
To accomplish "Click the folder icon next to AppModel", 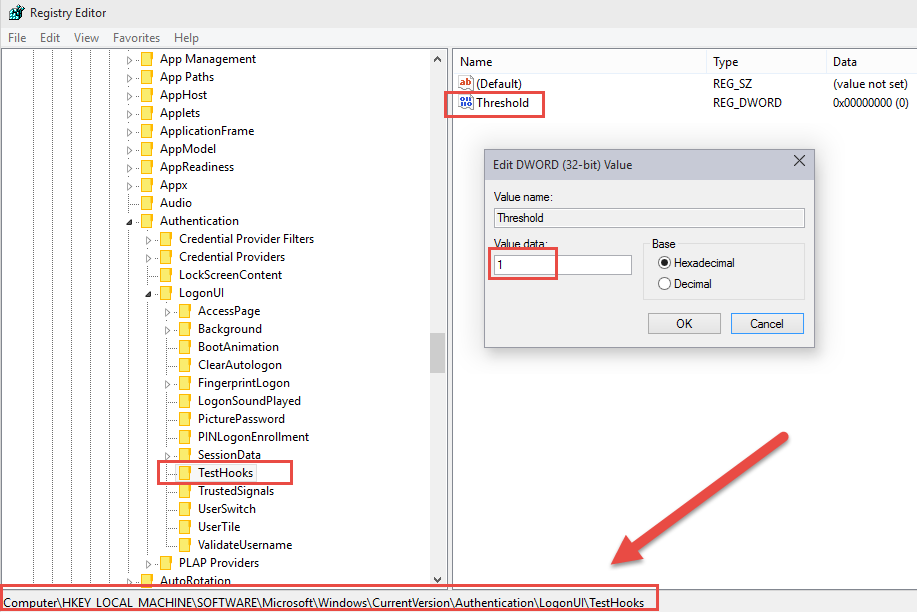I will click(x=147, y=149).
